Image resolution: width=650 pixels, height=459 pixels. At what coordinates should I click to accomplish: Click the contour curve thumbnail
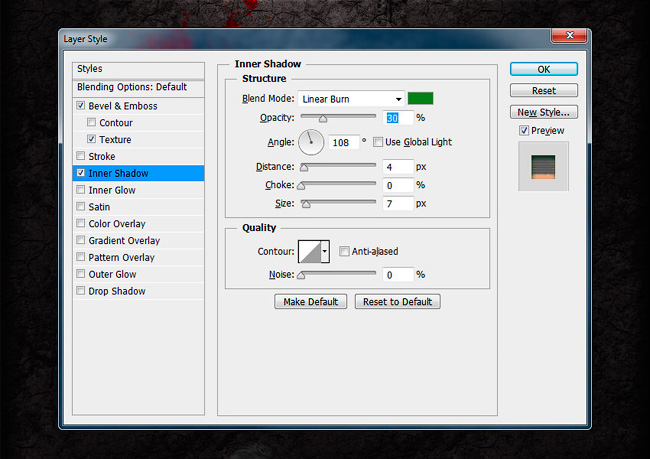(x=310, y=251)
